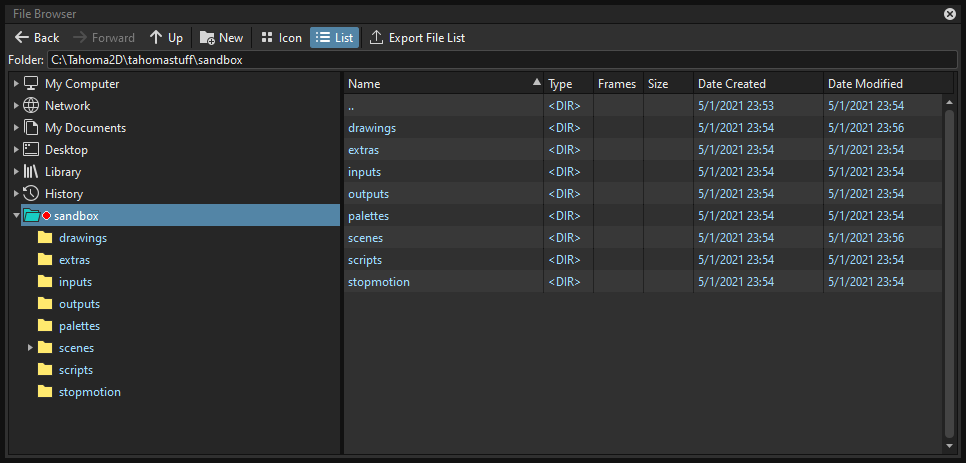Click the outputs folder icon in tree
Image resolution: width=966 pixels, height=463 pixels.
point(45,304)
